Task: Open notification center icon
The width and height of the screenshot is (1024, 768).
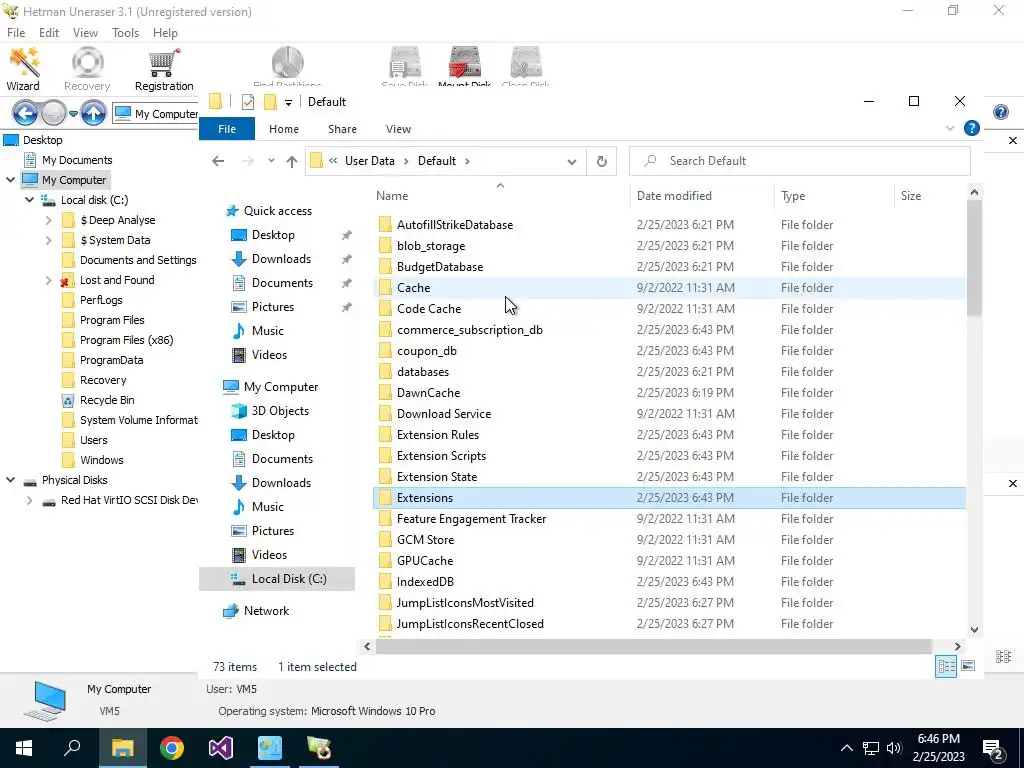Action: click(x=993, y=748)
